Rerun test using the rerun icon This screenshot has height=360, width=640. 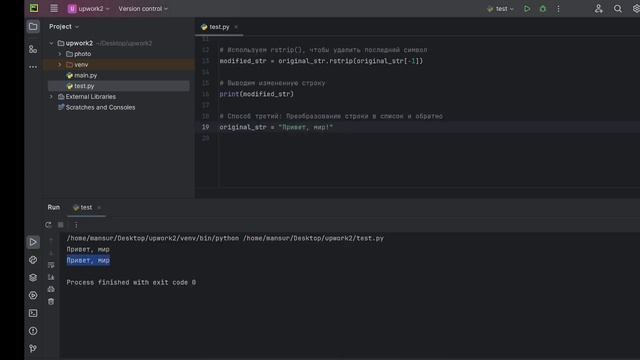(x=48, y=224)
